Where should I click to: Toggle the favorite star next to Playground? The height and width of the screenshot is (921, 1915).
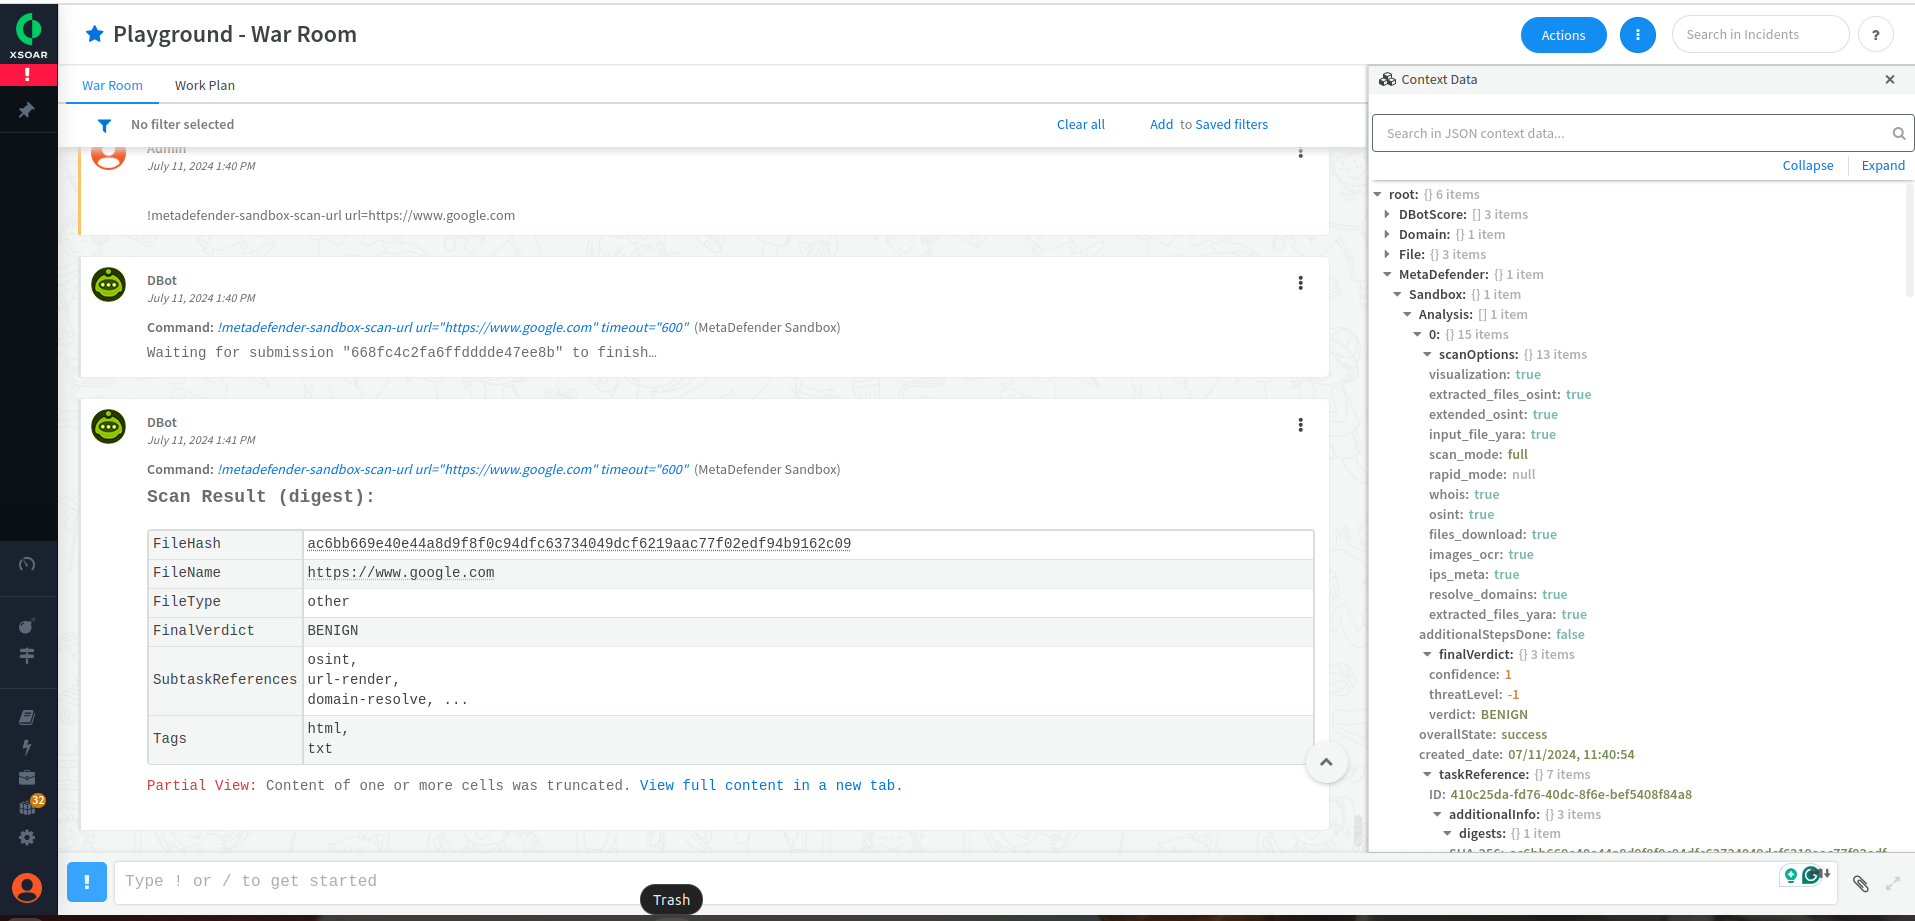point(95,34)
